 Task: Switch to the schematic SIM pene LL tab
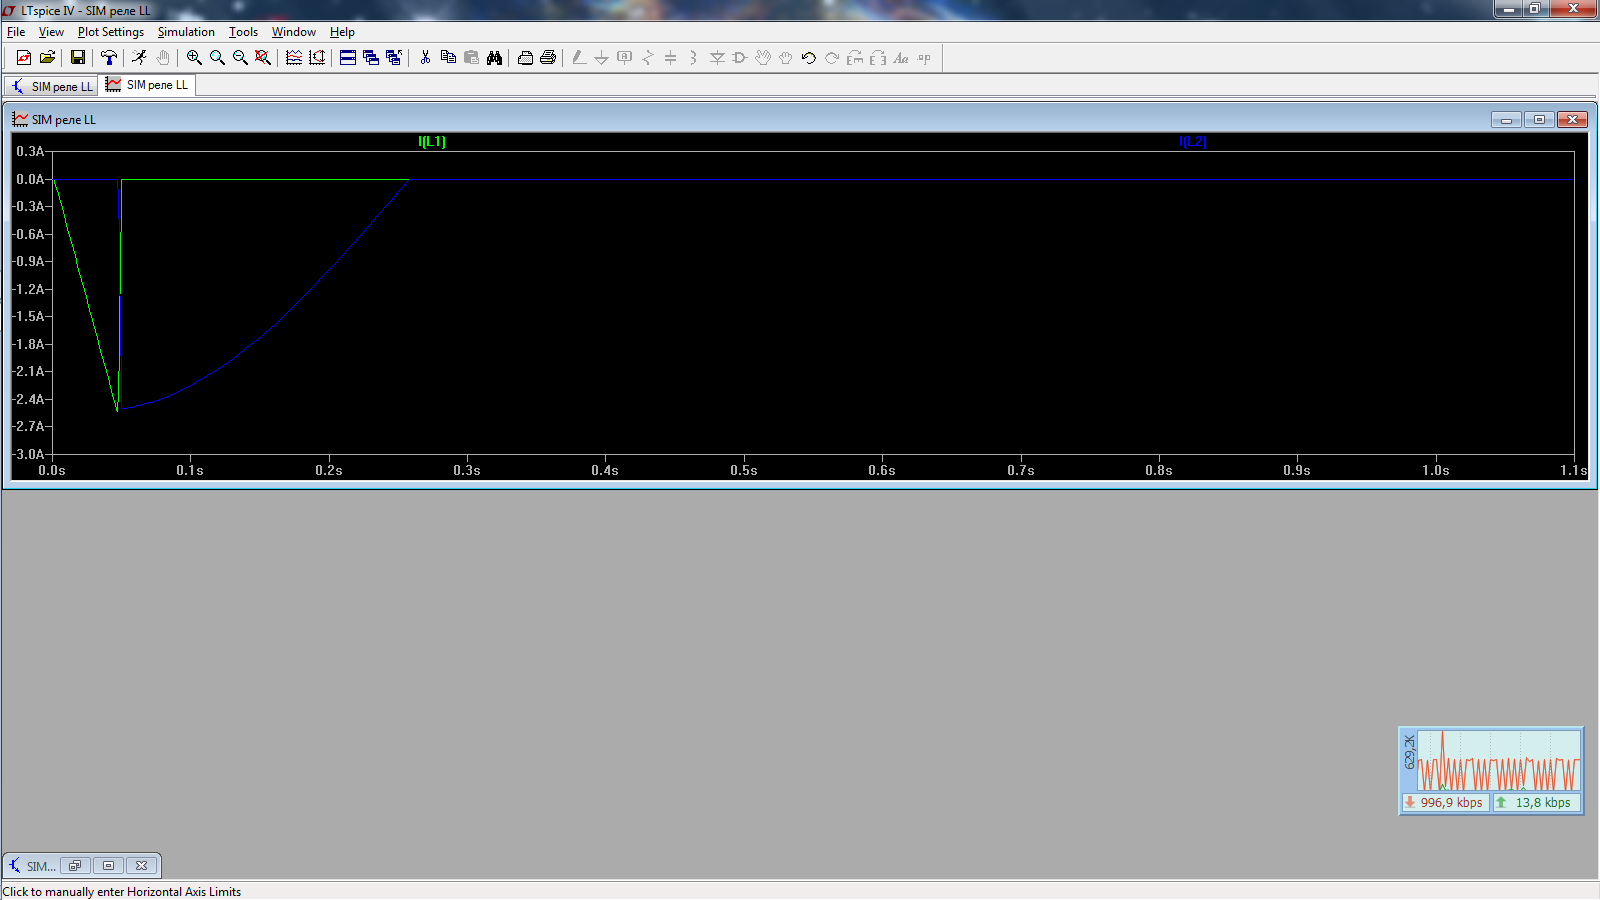[x=52, y=86]
